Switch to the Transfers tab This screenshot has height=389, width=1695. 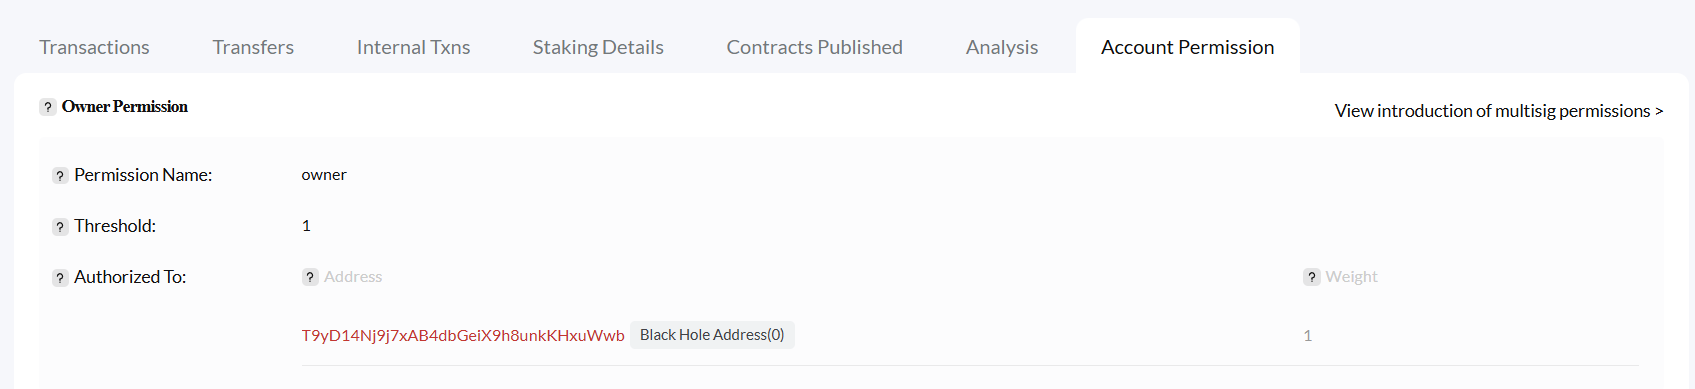coord(253,47)
